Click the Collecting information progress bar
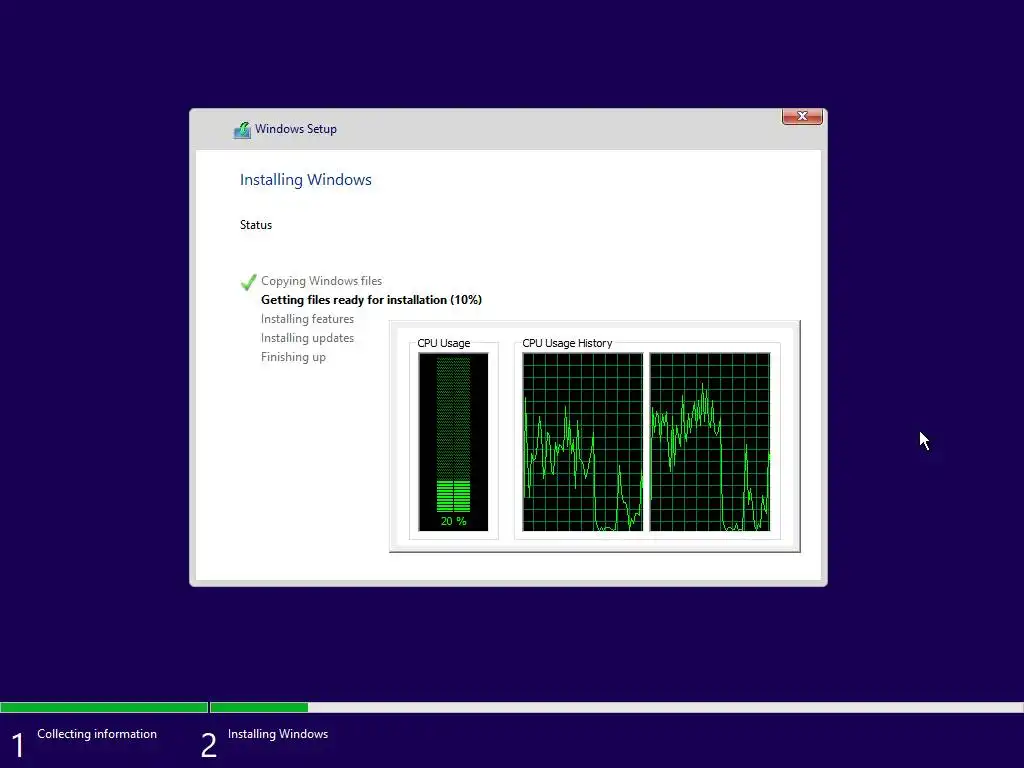Screen dimensions: 1024x768 pyautogui.click(x=104, y=707)
